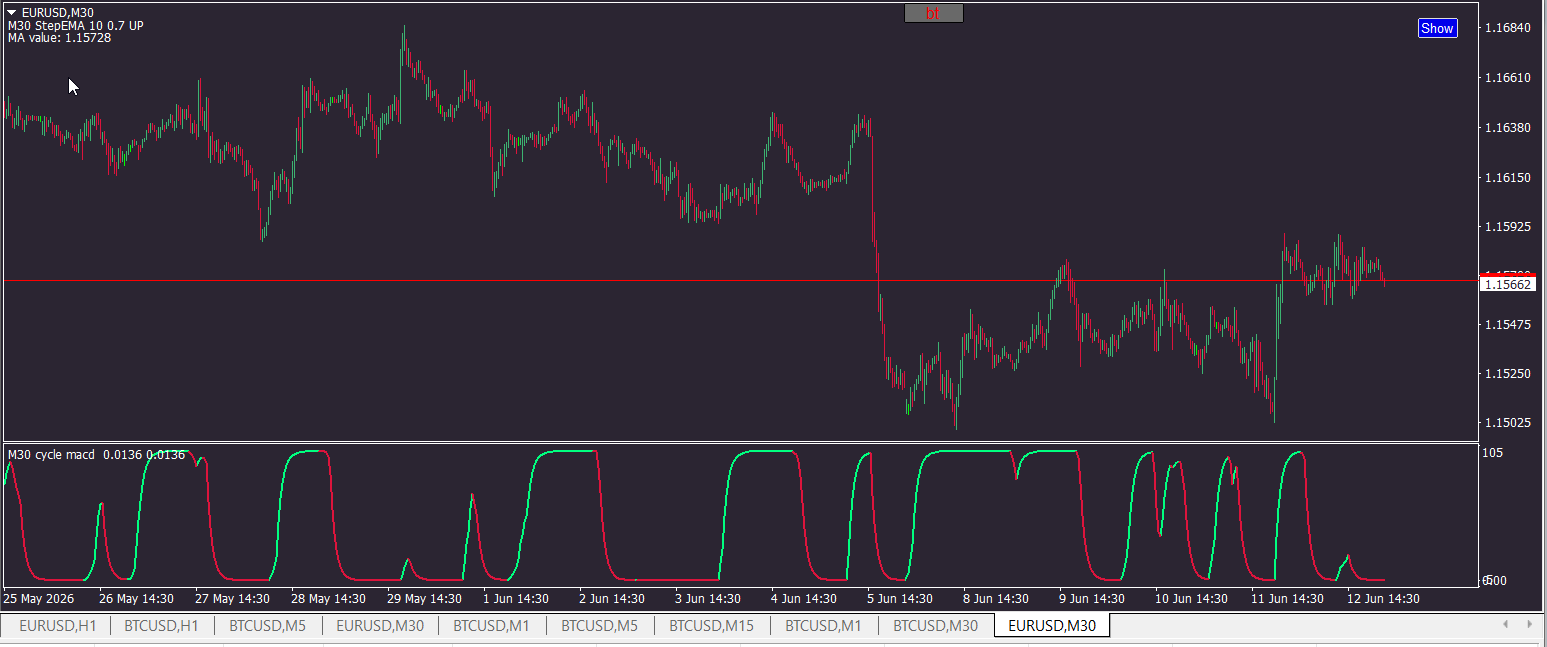Click the 1.16840 level on price scale
The height and width of the screenshot is (647, 1547).
click(1508, 27)
